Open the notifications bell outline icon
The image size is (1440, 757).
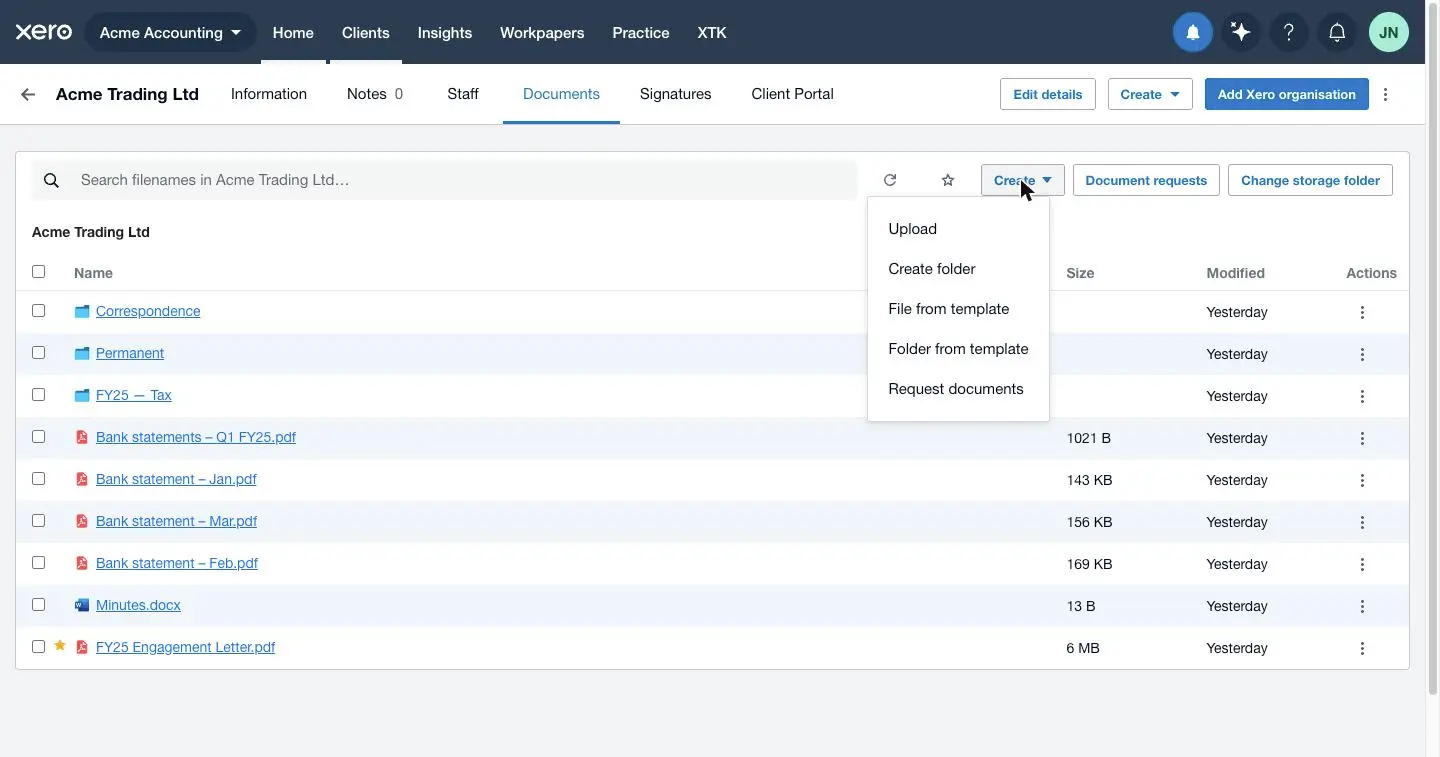tap(1337, 33)
